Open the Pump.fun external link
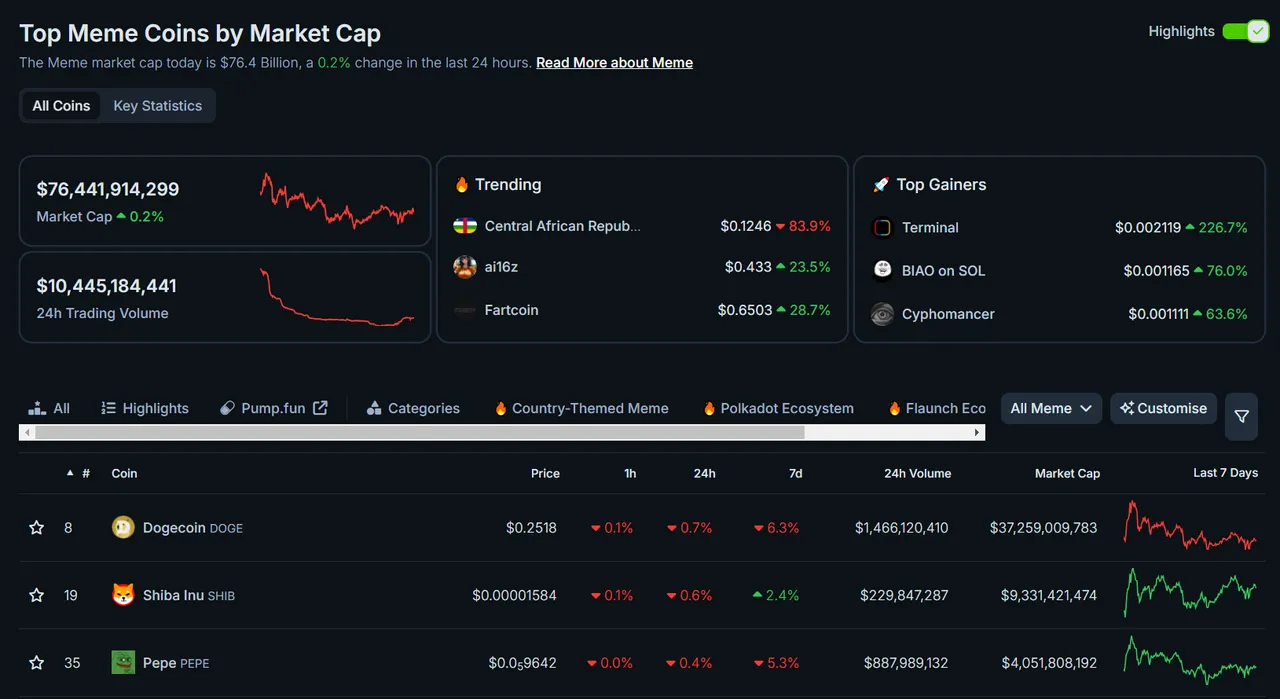 (x=273, y=408)
